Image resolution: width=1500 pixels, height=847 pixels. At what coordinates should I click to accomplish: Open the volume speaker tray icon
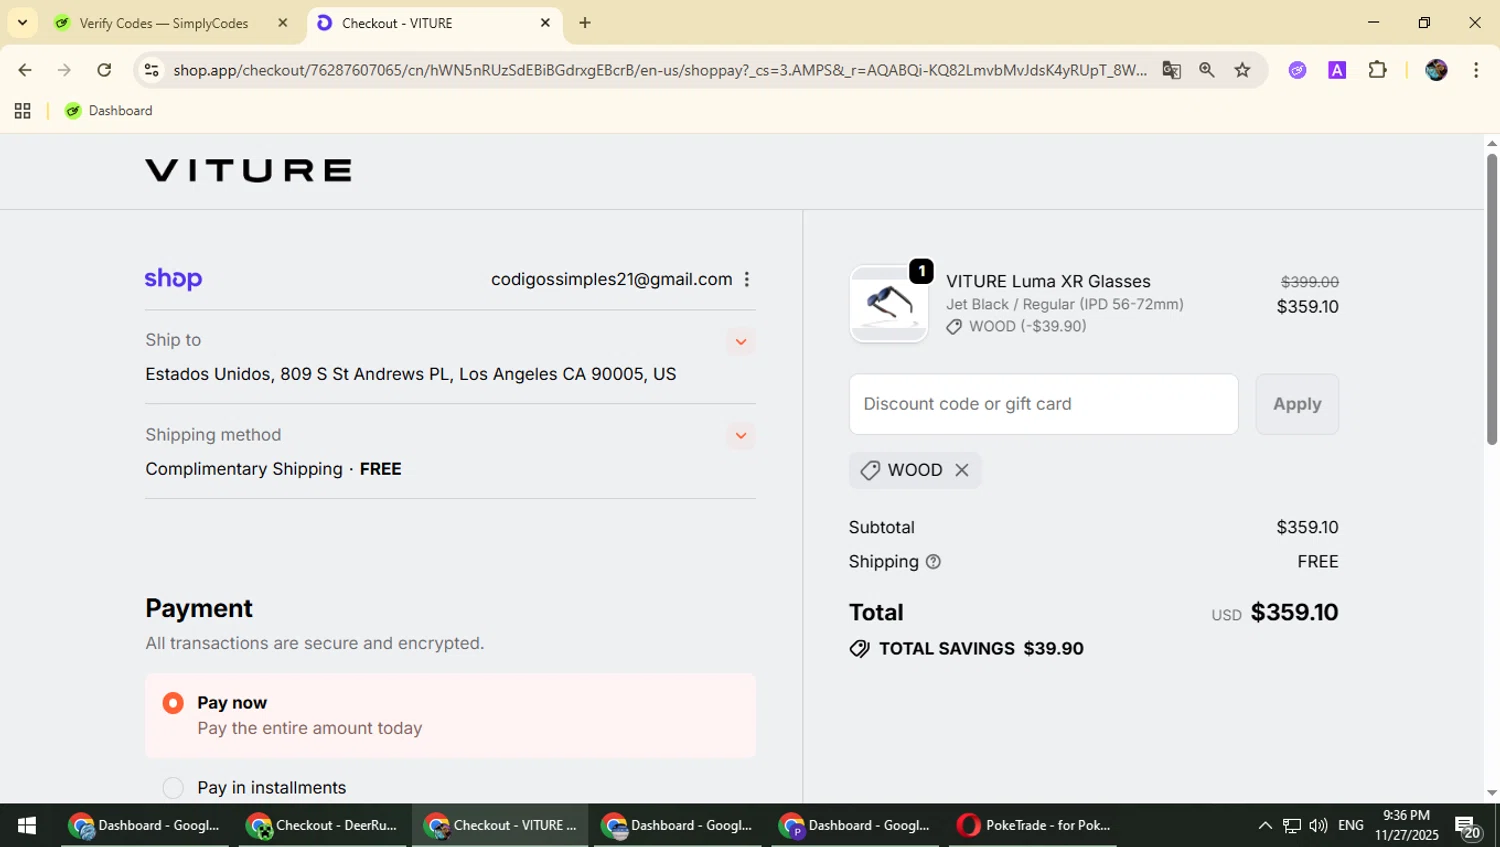[1318, 825]
